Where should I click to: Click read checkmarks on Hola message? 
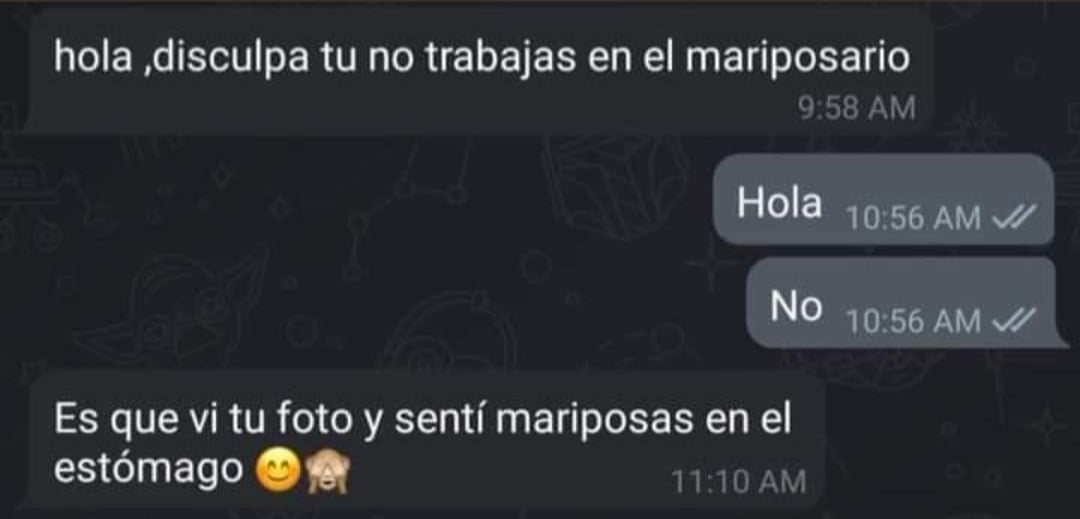point(1012,218)
